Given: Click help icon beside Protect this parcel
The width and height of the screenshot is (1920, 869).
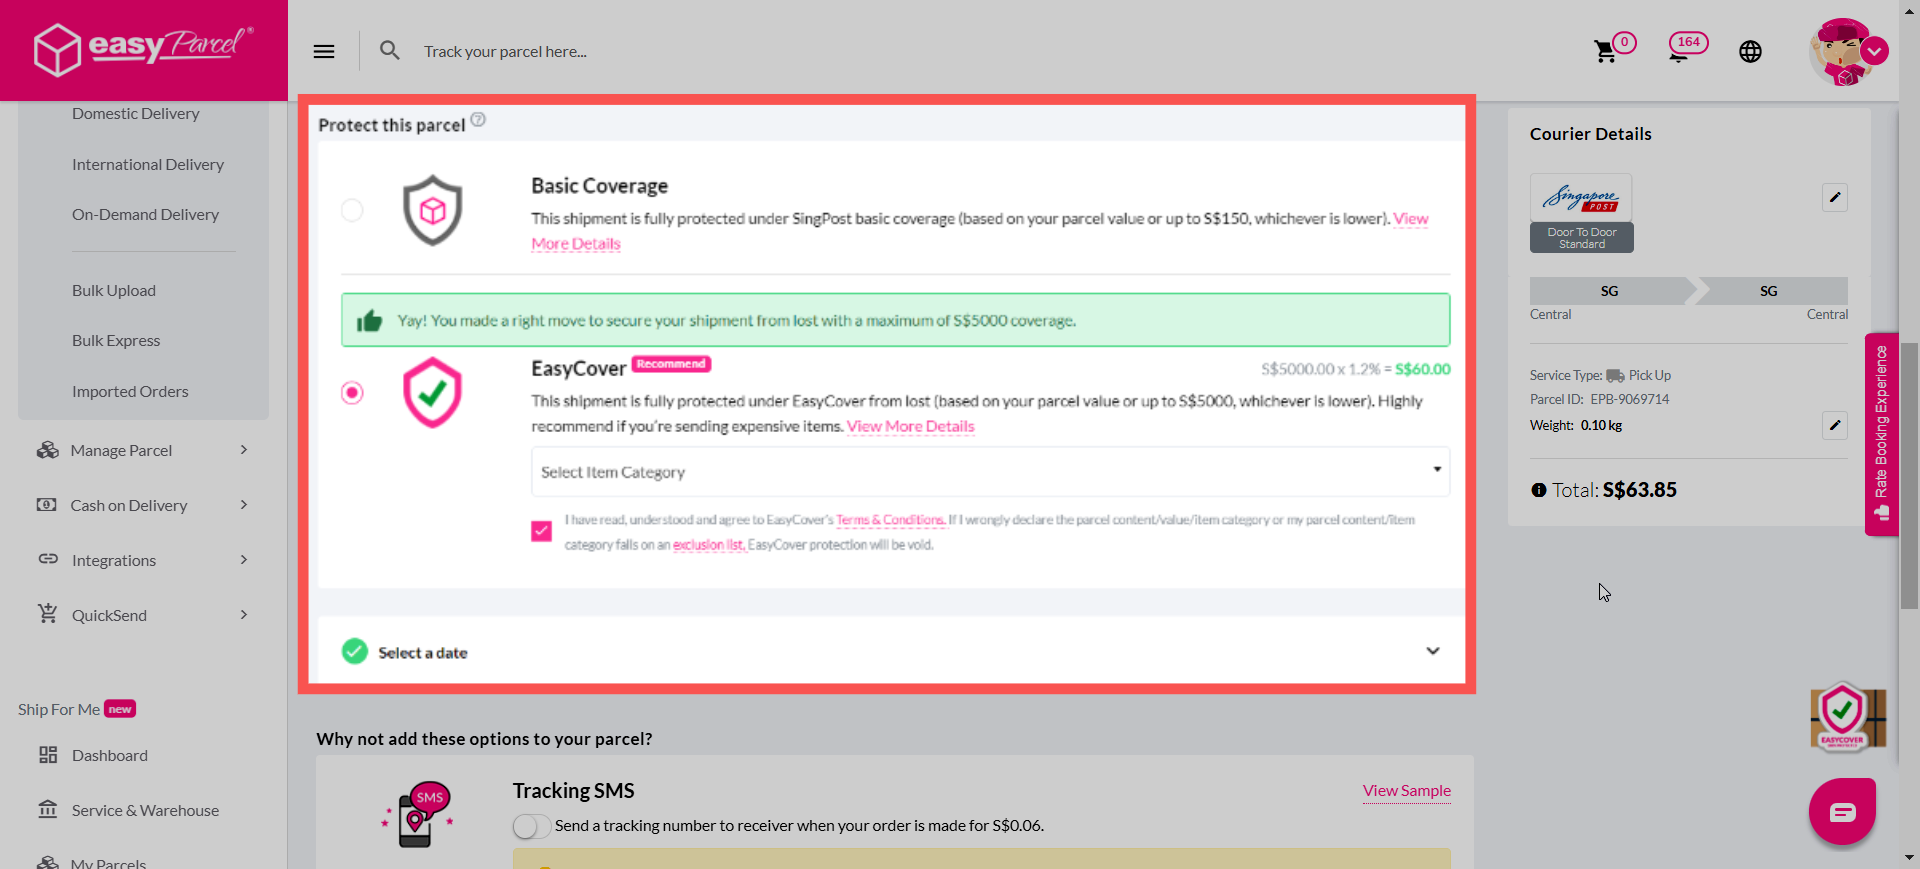Looking at the screenshot, I should (478, 120).
